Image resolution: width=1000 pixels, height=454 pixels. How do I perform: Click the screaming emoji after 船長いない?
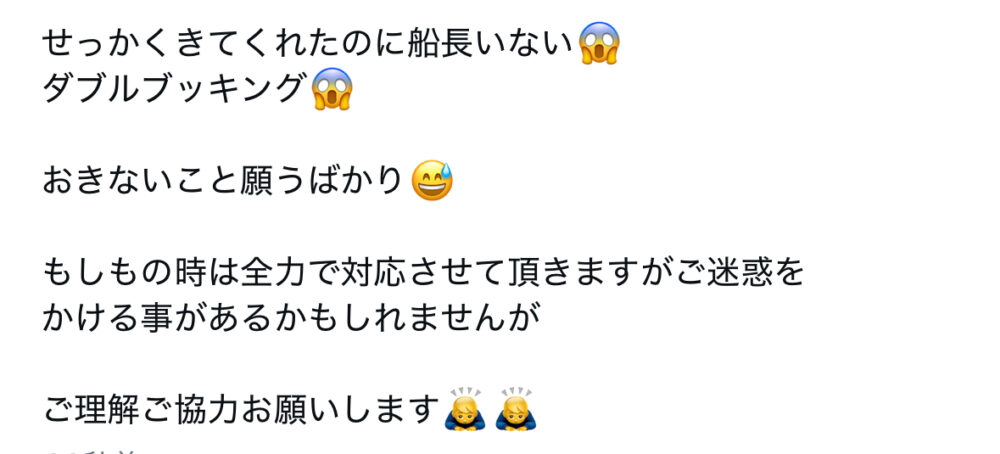point(599,43)
